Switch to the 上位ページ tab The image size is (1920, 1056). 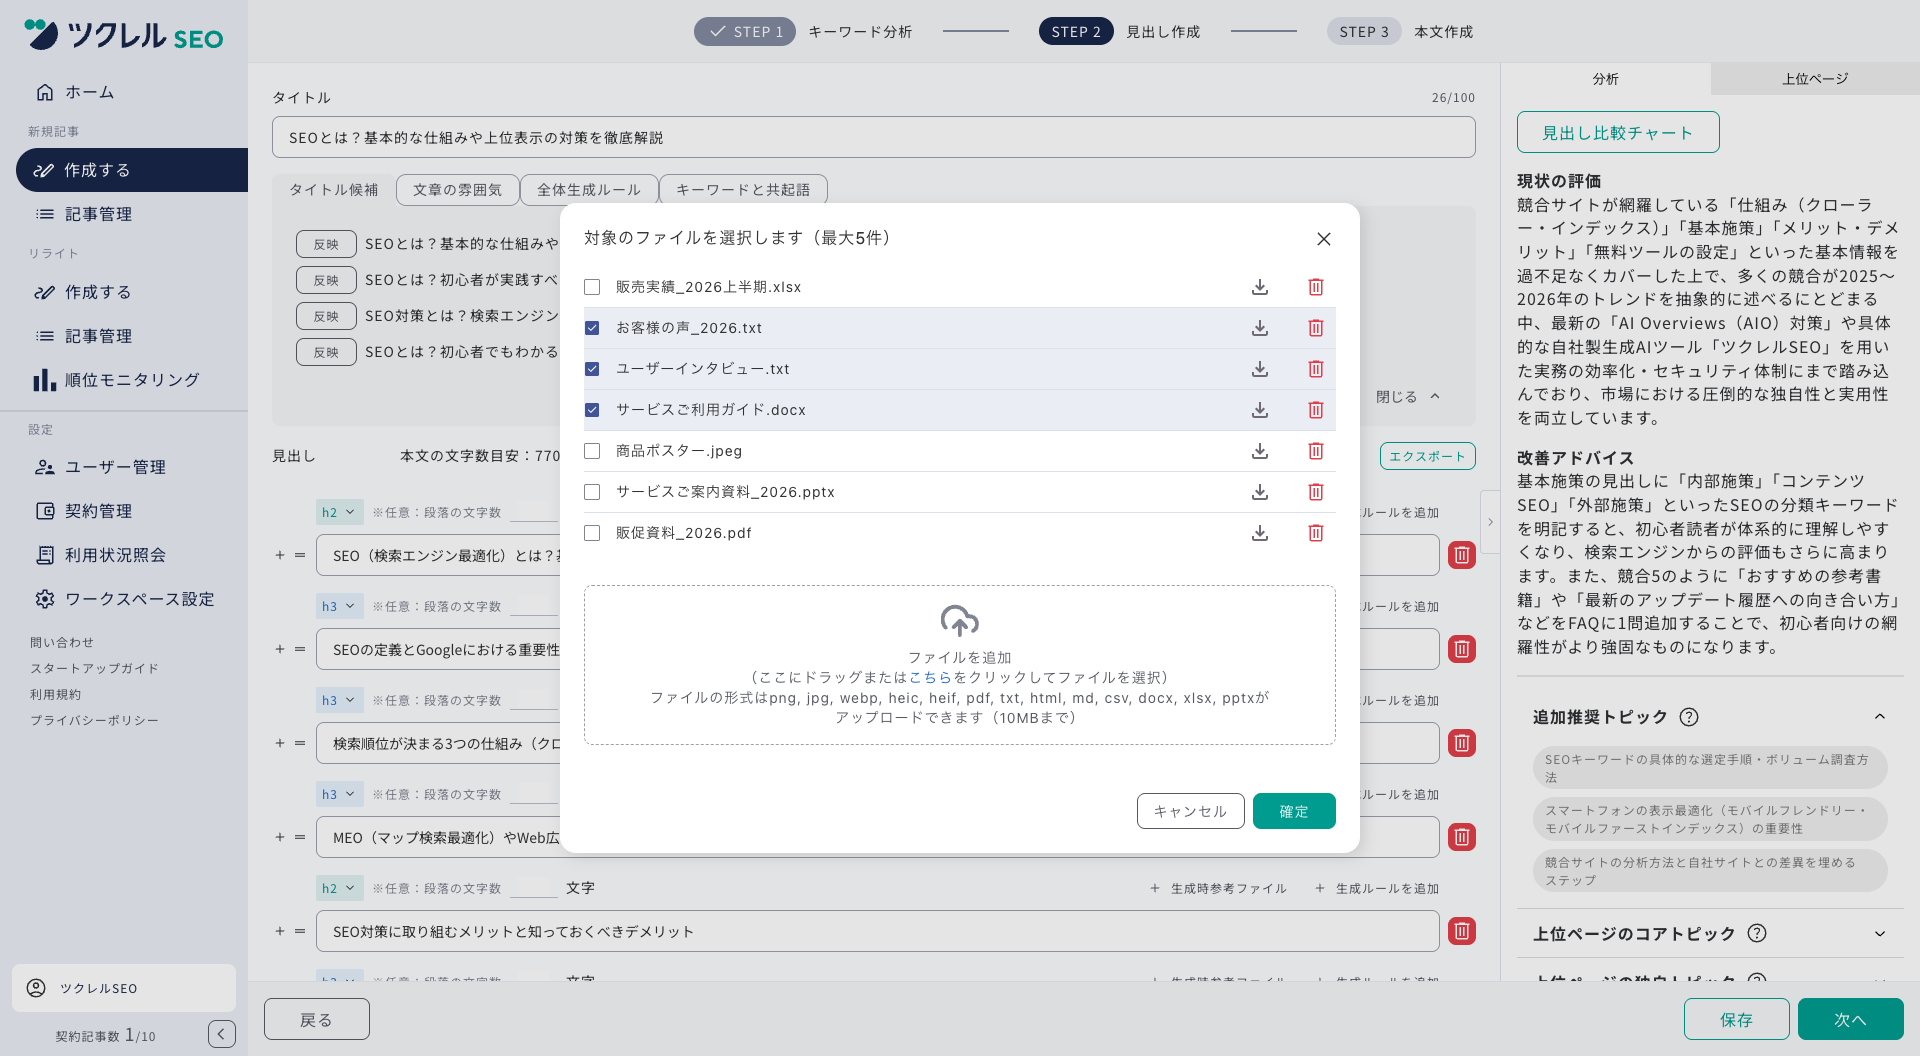point(1815,79)
